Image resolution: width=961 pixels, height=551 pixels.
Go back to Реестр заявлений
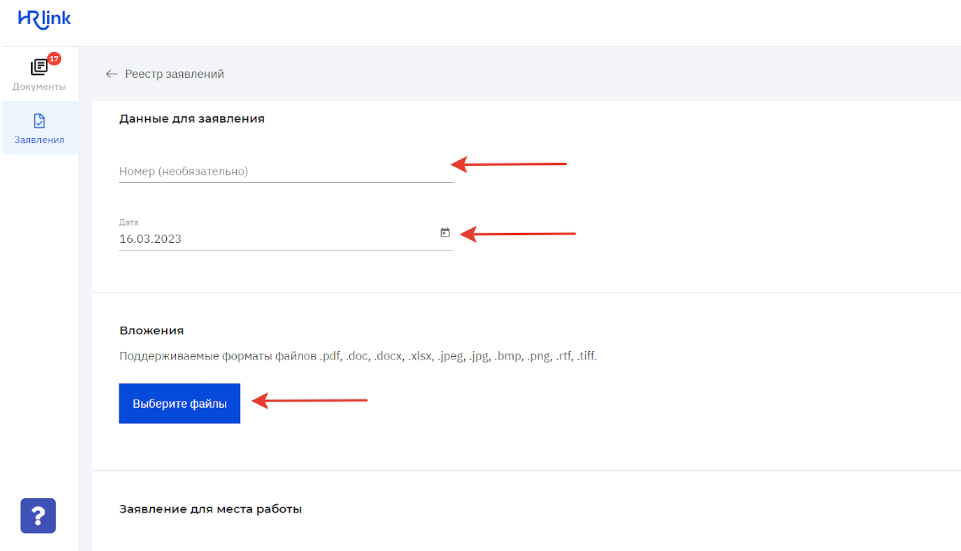coord(174,74)
